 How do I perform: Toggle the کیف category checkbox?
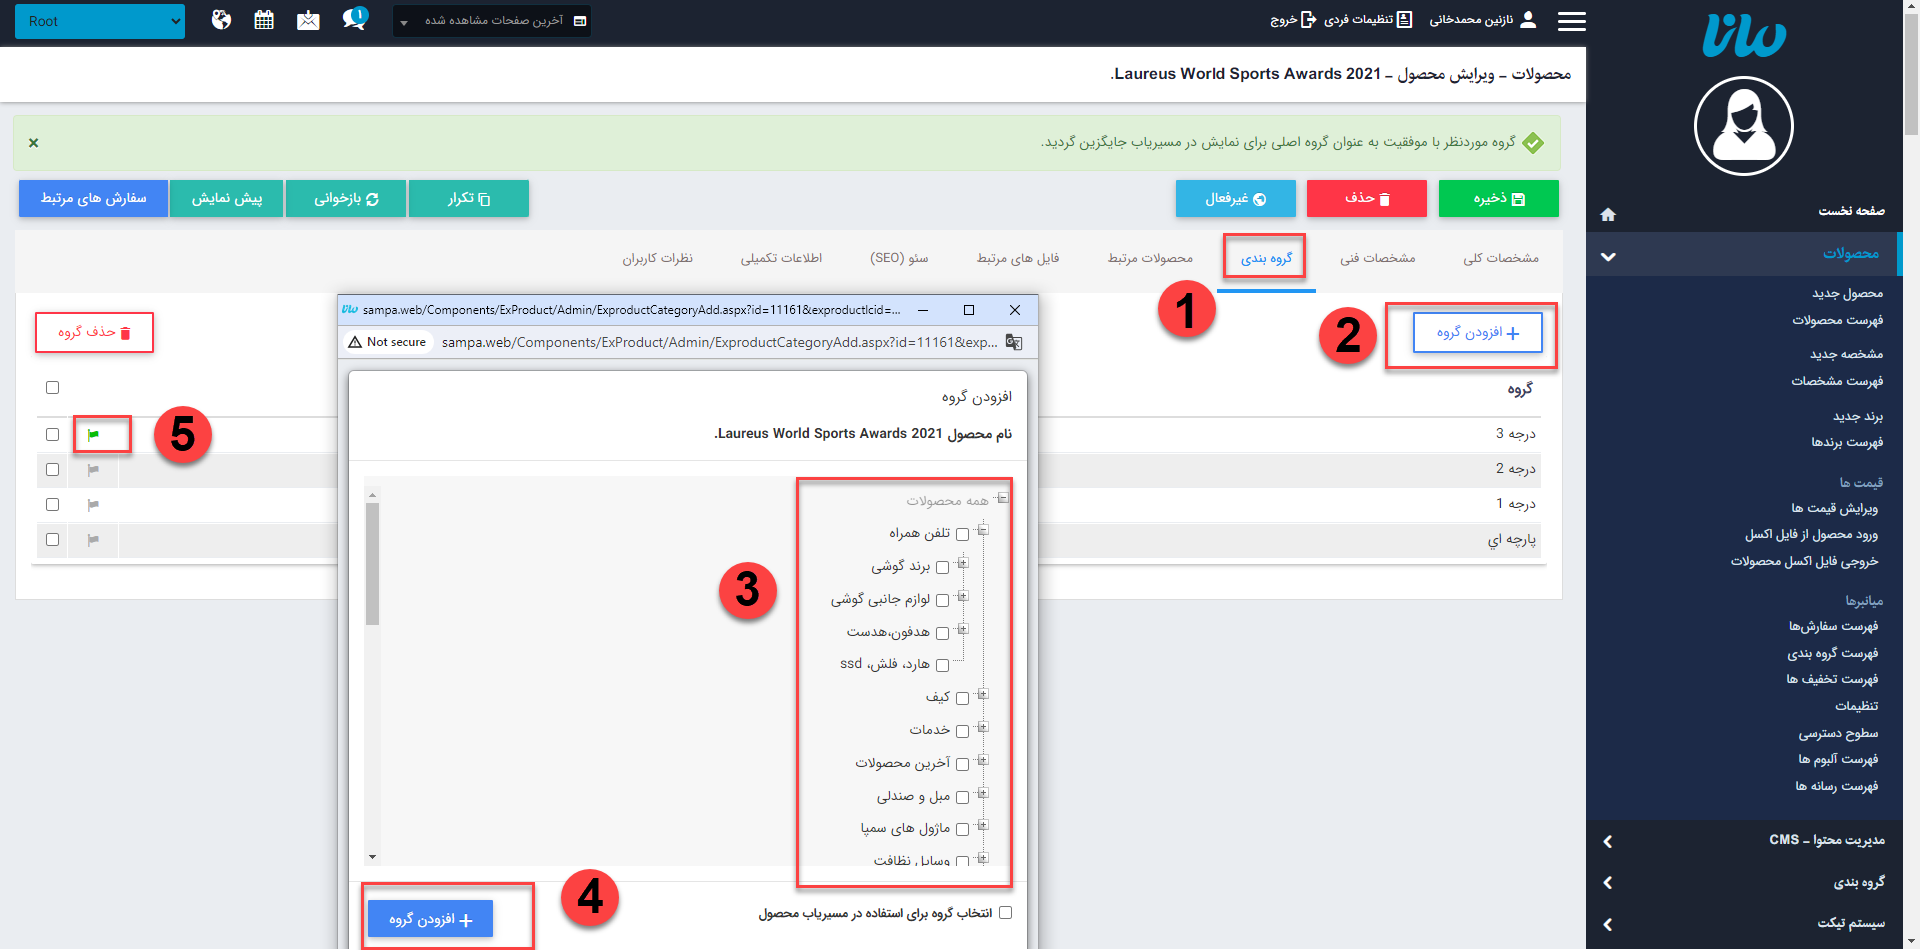(x=962, y=698)
